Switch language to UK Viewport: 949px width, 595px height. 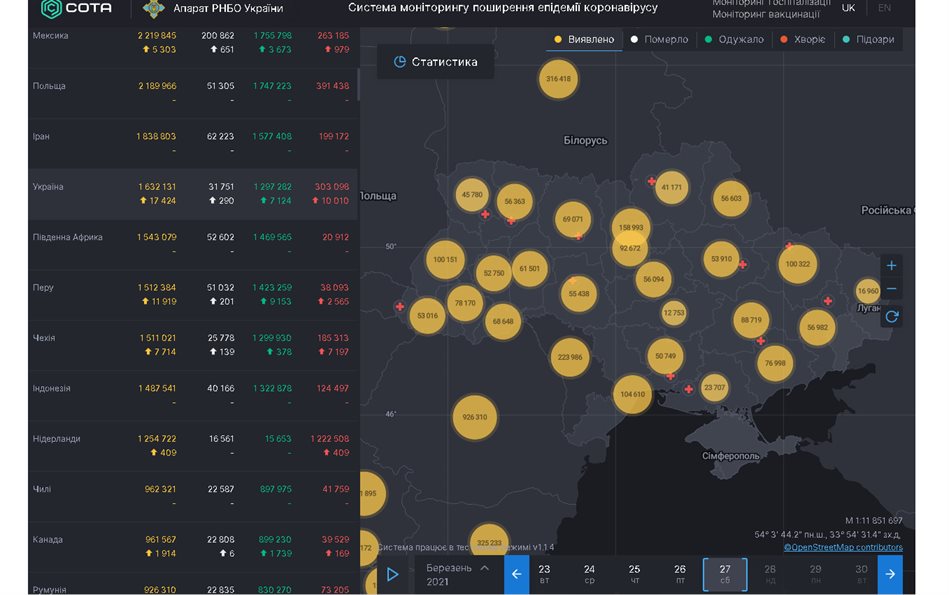[848, 8]
